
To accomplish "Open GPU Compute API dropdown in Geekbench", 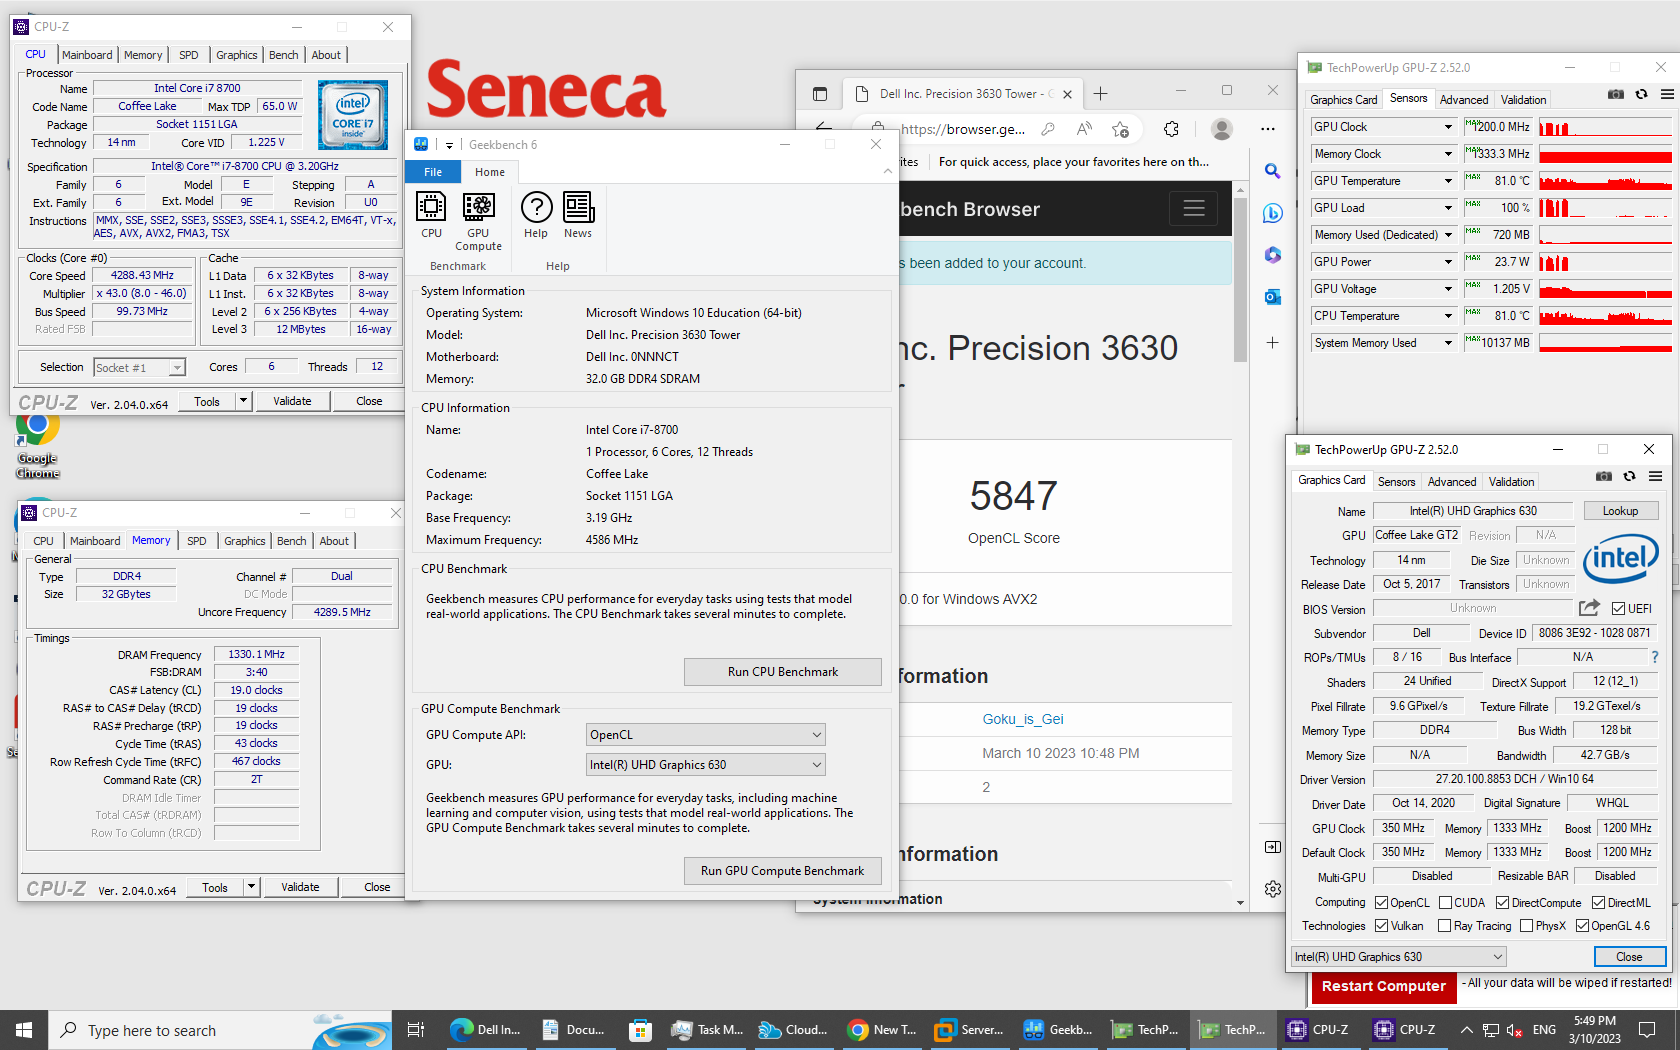I will point(705,735).
